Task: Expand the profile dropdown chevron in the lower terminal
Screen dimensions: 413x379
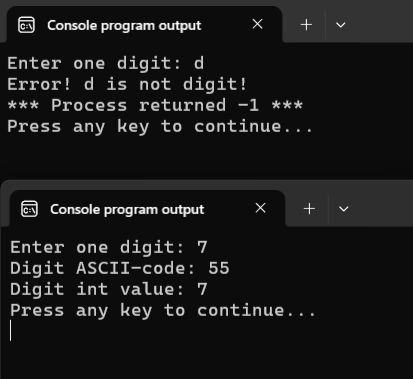Action: [x=343, y=209]
